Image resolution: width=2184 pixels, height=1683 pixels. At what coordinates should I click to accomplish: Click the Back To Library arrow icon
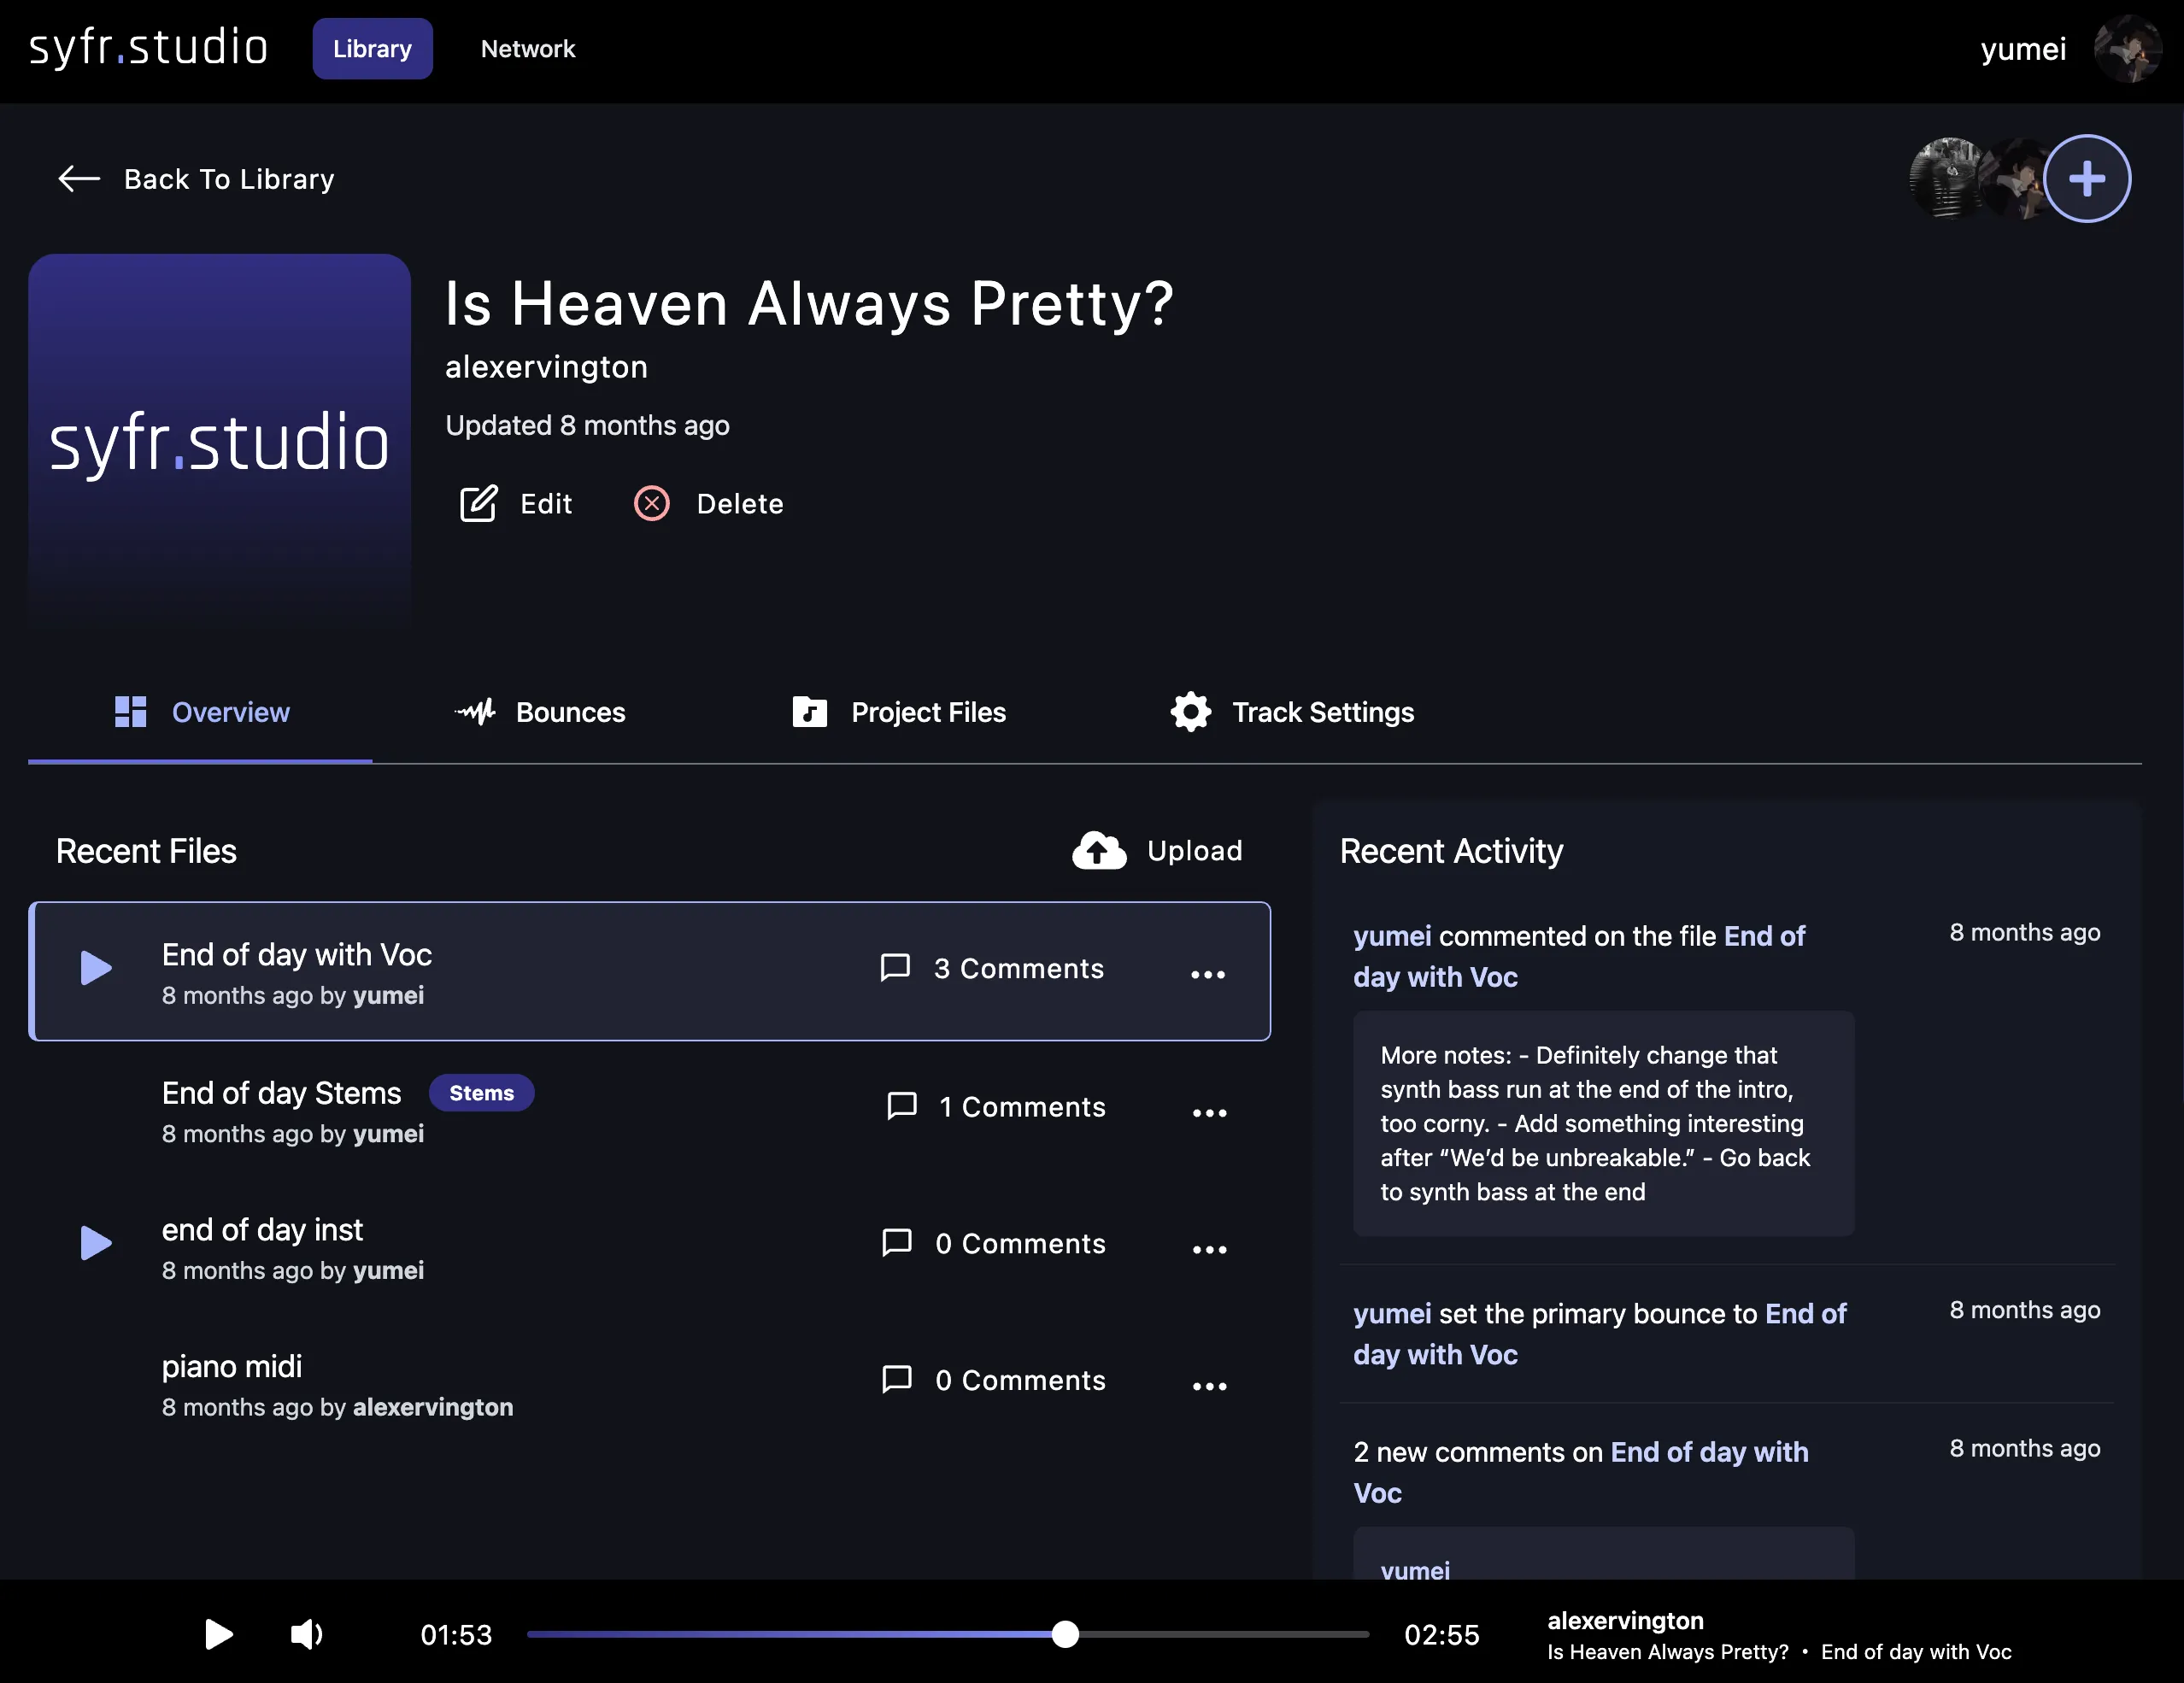tap(79, 178)
